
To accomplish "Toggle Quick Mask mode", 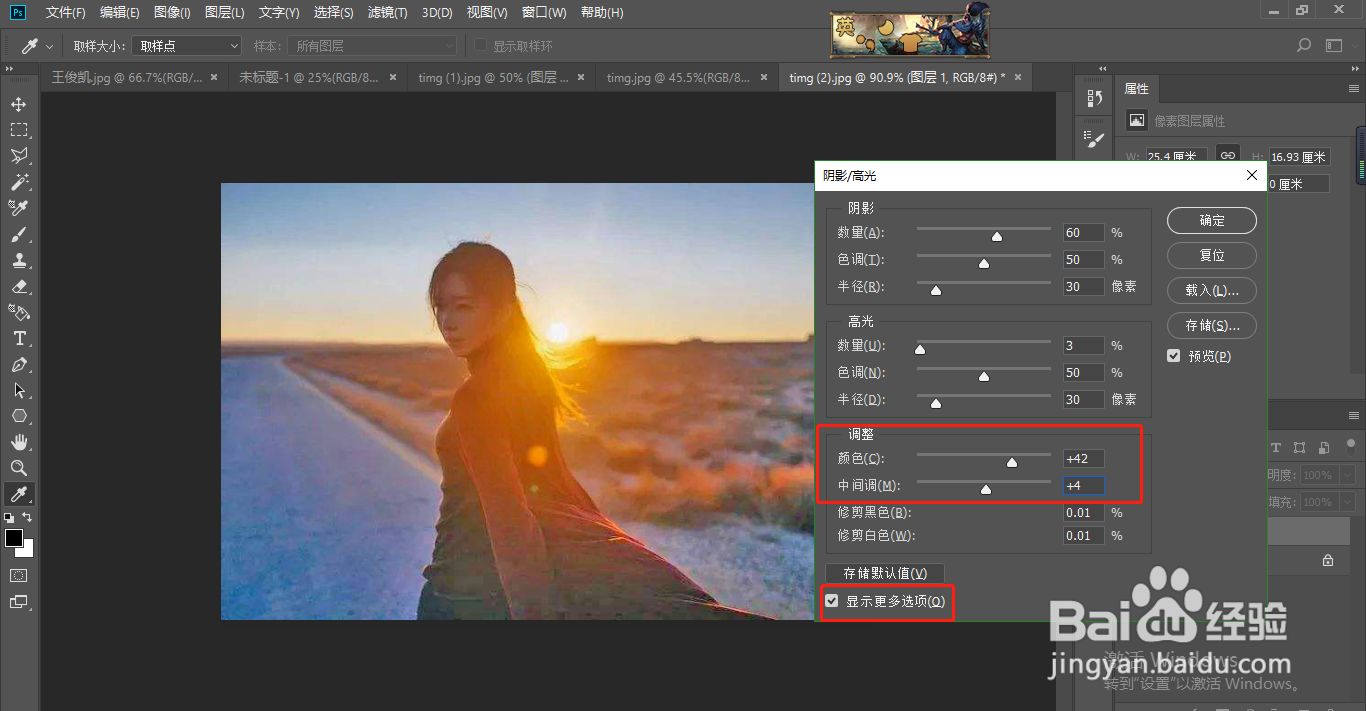I will coord(19,576).
